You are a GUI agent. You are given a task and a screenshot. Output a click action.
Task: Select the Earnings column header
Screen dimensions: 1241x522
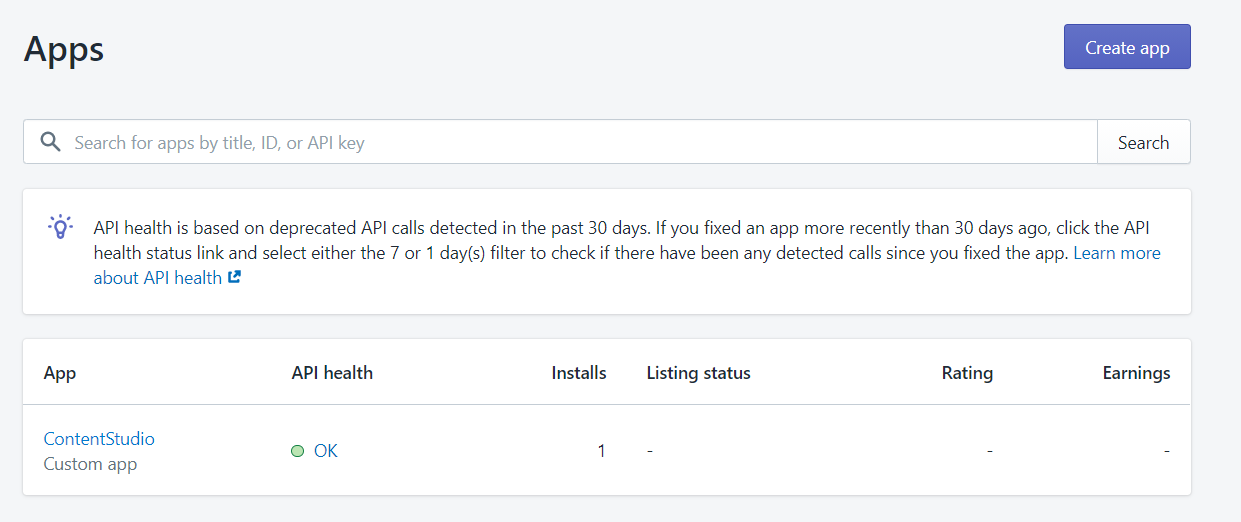1136,373
